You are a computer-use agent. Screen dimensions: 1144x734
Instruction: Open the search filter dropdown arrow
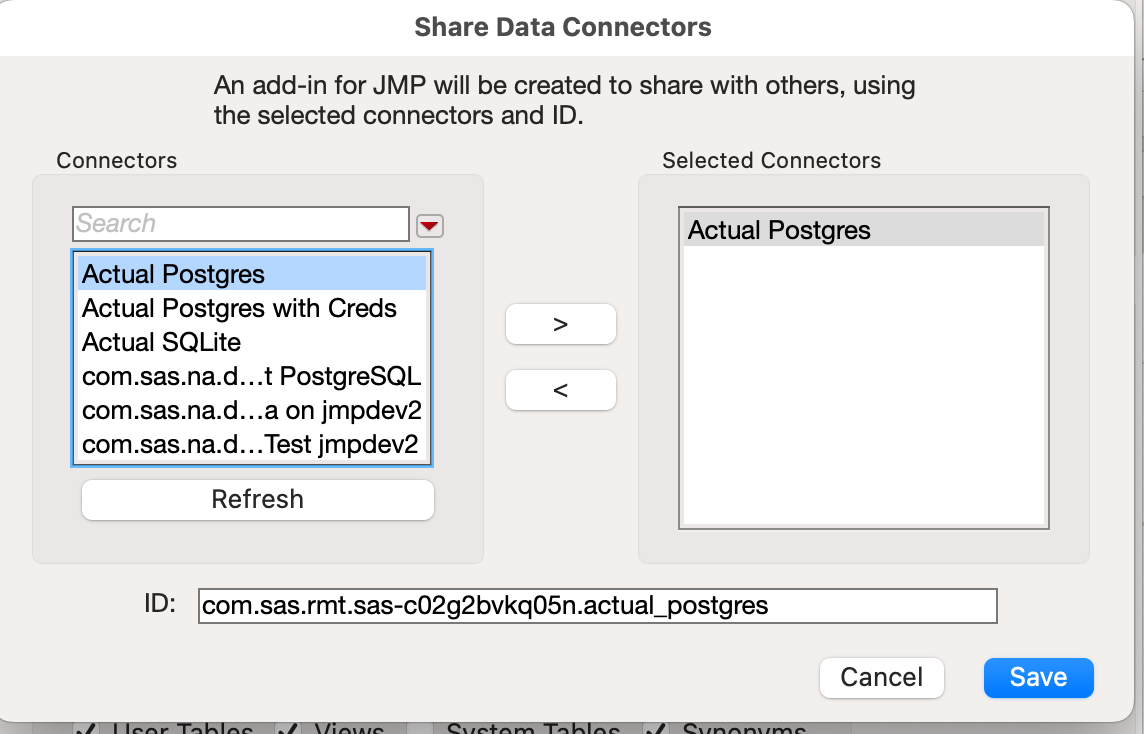[x=429, y=225]
